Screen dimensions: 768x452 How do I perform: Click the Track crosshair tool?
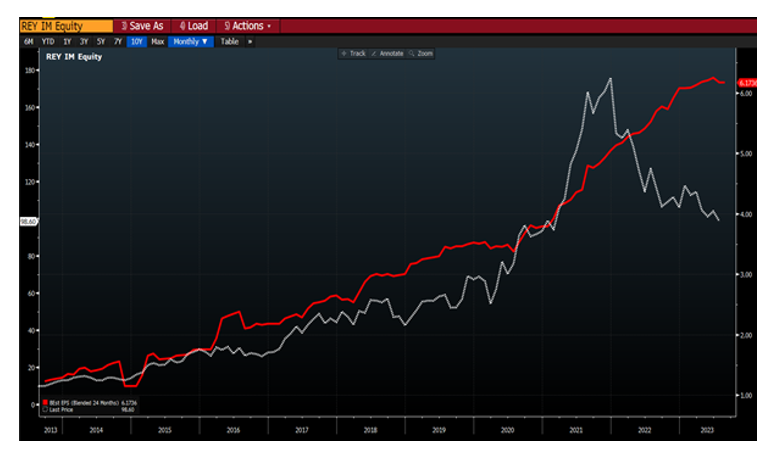click(353, 53)
